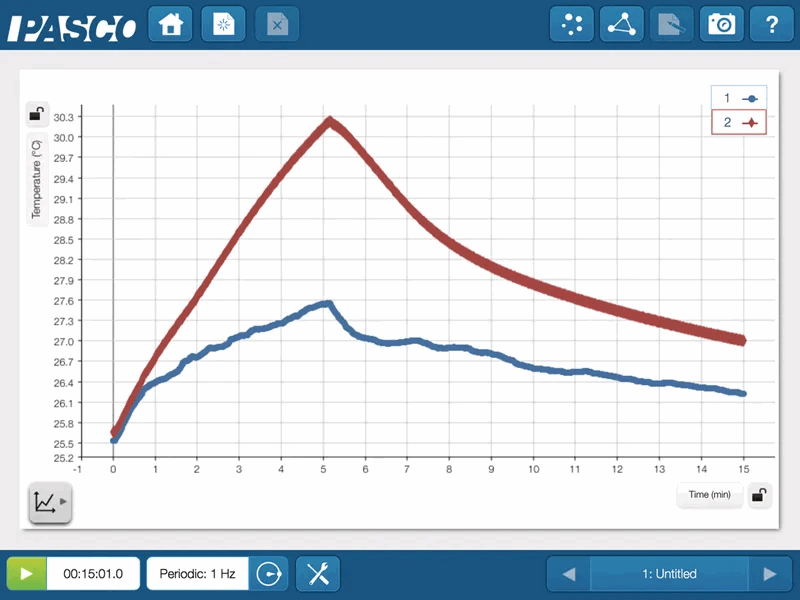
Task: Select run 2 in the legend
Action: coord(738,122)
